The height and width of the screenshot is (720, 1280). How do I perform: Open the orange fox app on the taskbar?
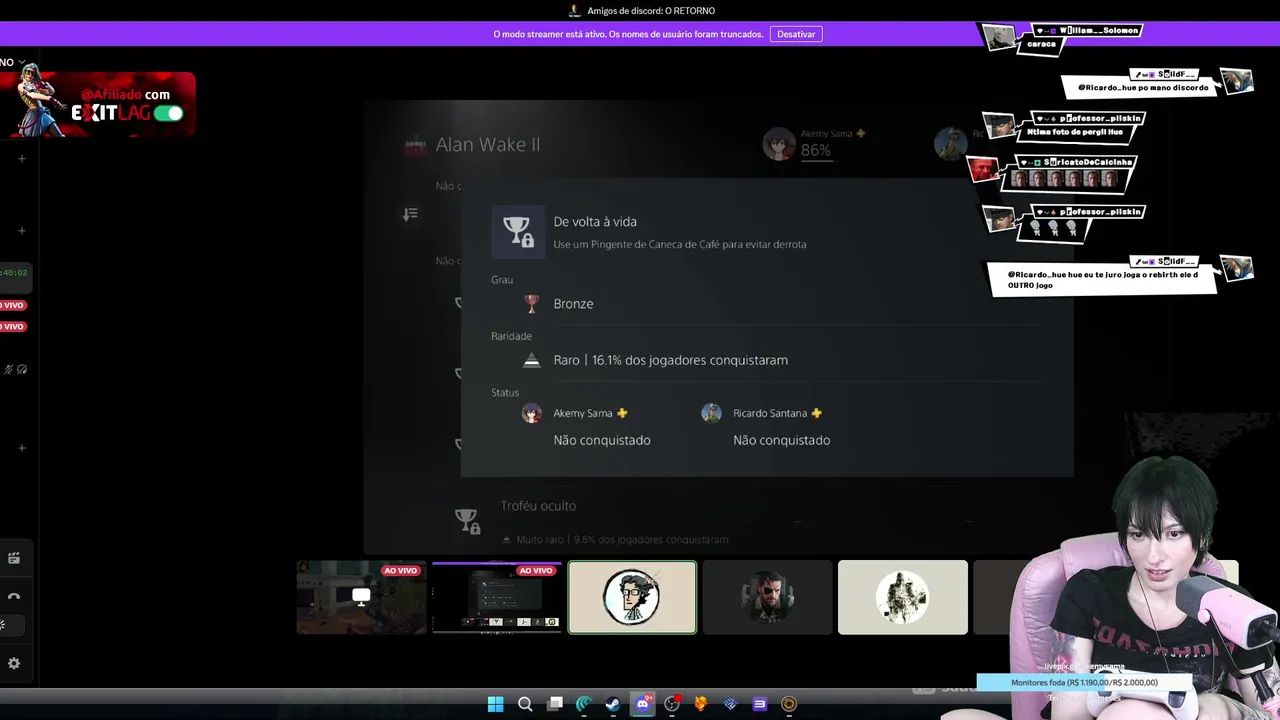point(701,704)
